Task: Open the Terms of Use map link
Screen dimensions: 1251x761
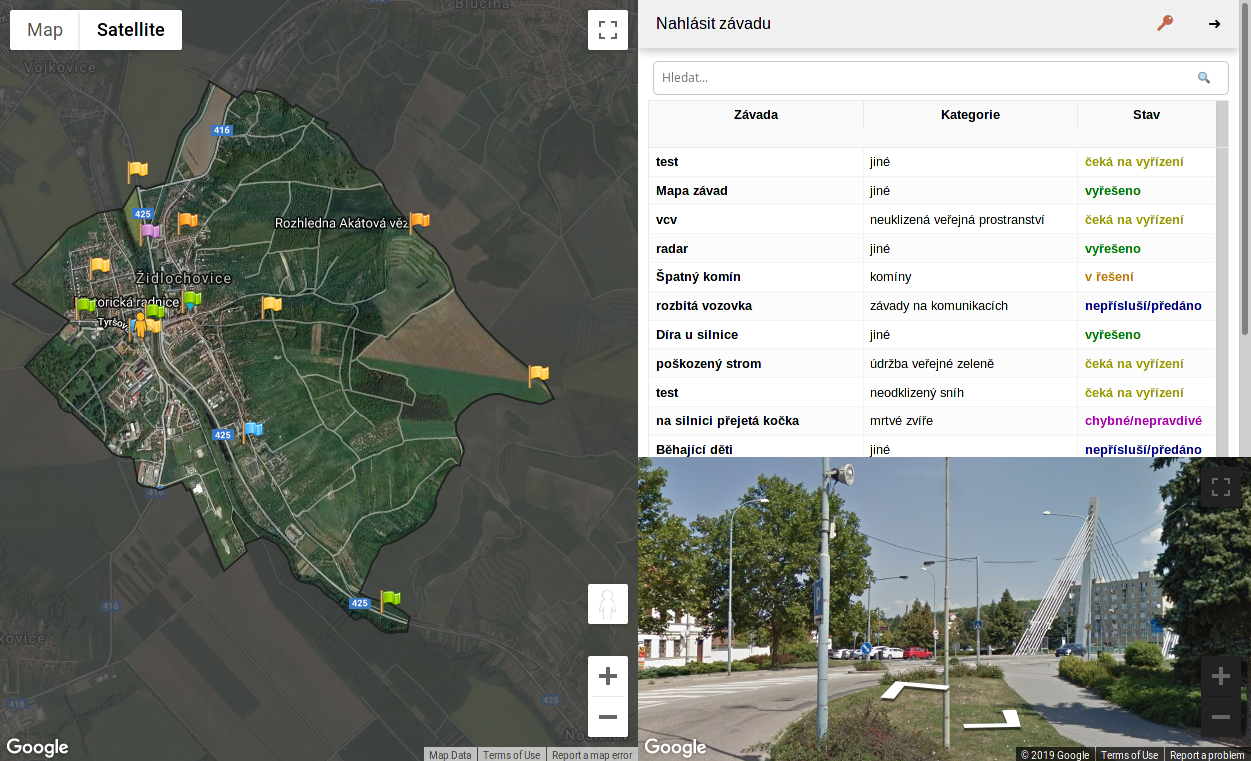Action: tap(511, 755)
